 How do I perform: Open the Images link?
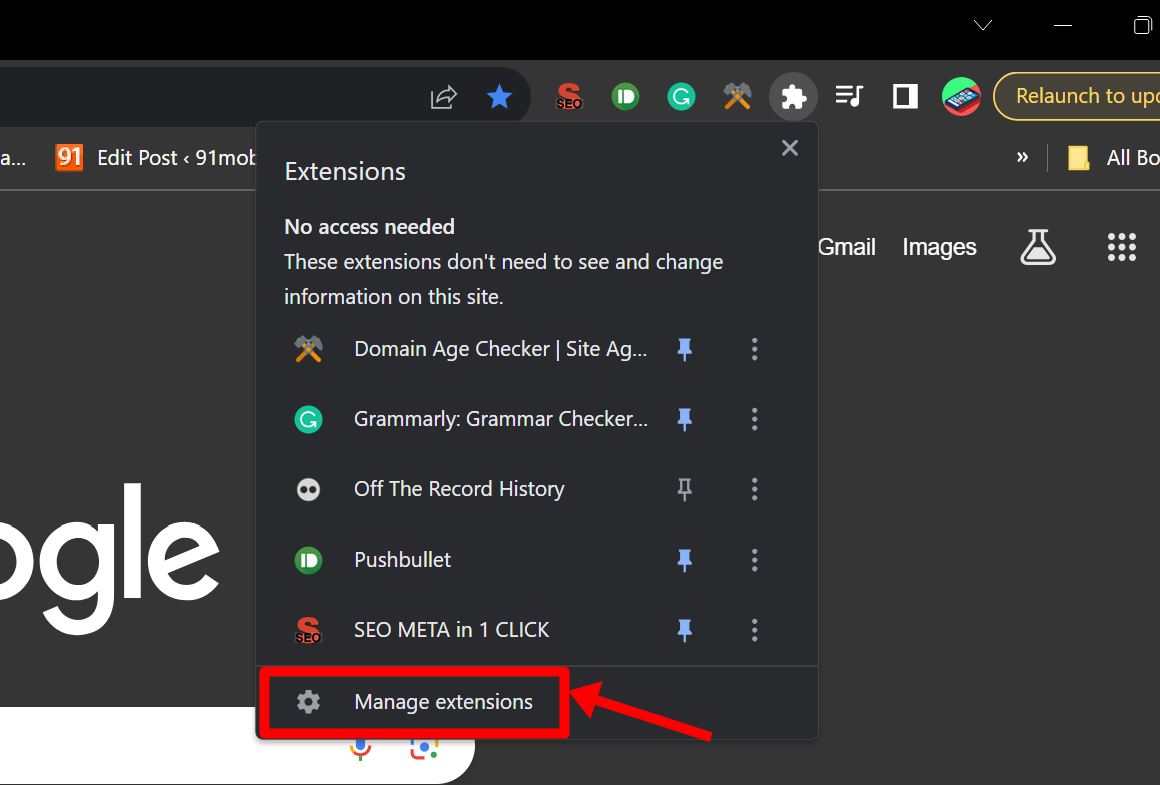(x=939, y=247)
